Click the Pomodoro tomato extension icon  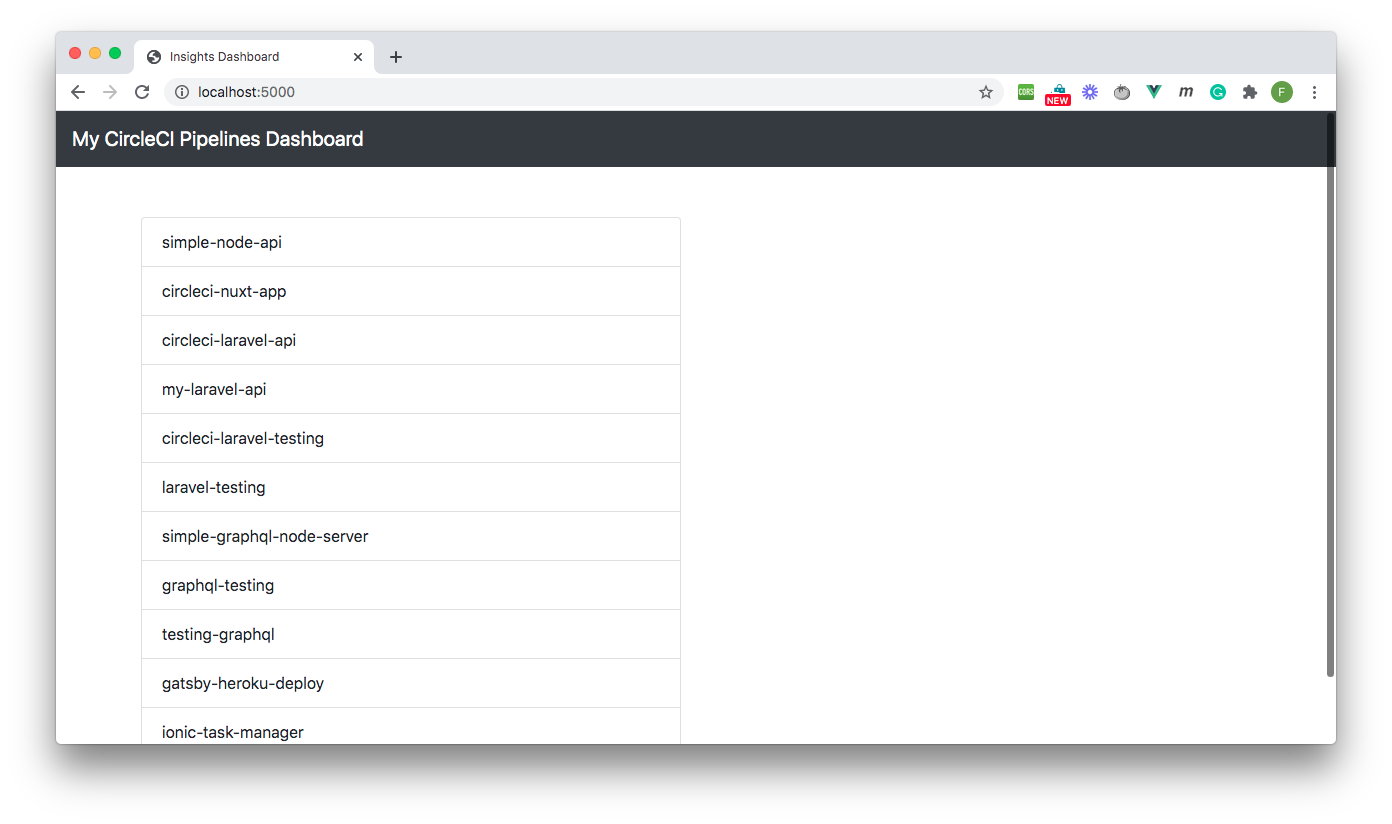pos(1121,91)
